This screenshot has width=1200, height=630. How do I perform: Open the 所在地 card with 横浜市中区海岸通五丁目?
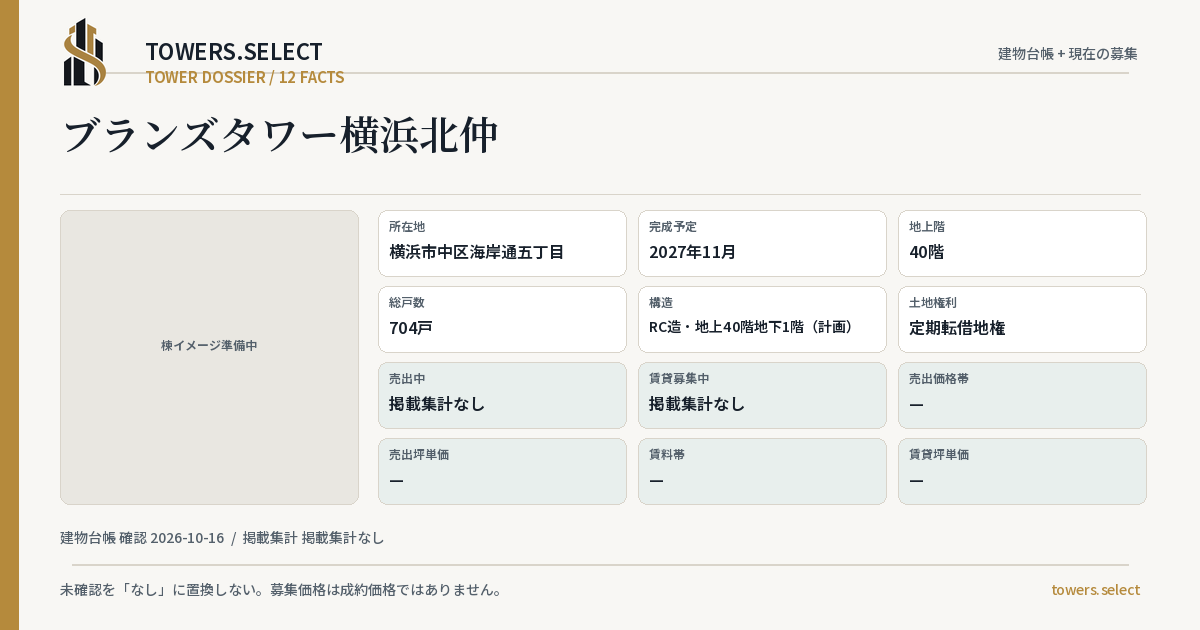tap(502, 243)
